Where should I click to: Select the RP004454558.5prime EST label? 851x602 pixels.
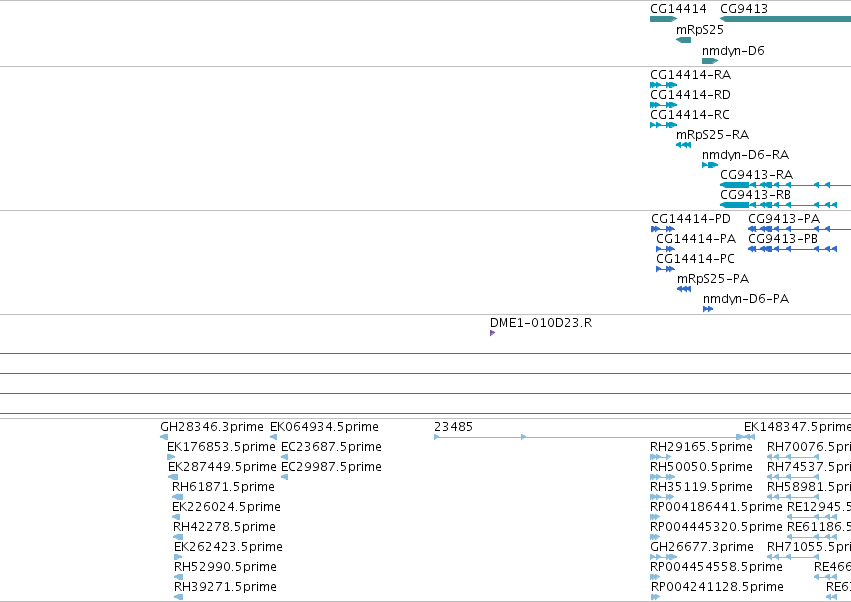716,567
